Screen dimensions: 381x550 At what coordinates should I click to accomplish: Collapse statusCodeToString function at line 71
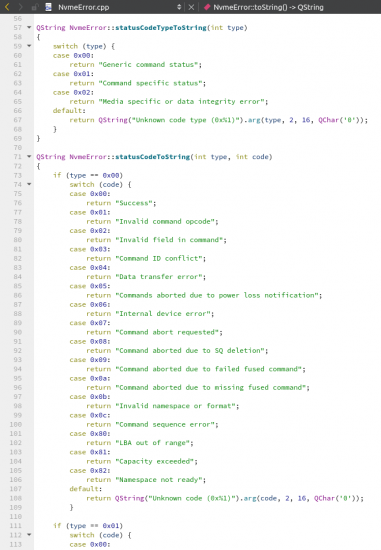(29, 156)
